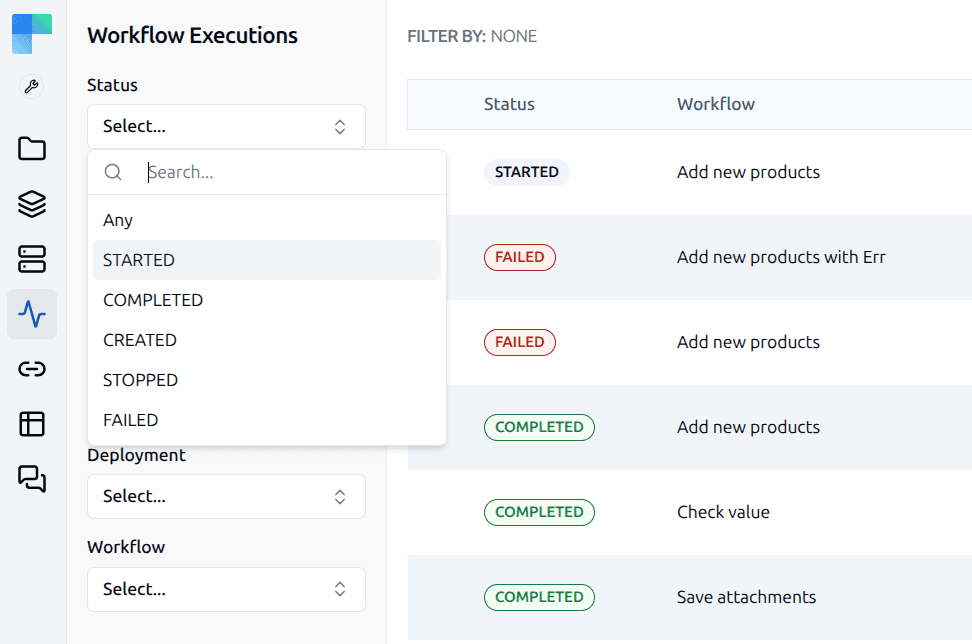Open the Status select dropdown

(x=226, y=126)
